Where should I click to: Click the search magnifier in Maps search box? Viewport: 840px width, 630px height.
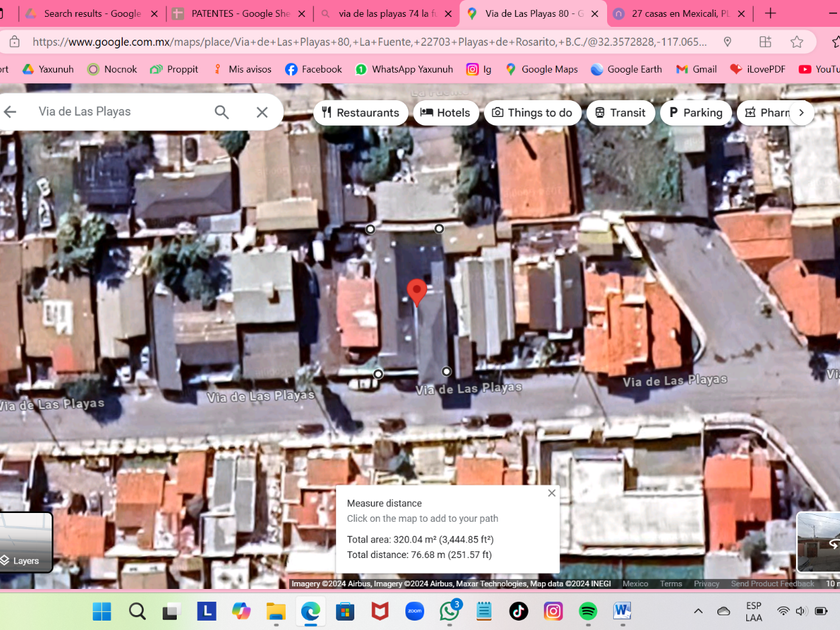click(x=222, y=112)
